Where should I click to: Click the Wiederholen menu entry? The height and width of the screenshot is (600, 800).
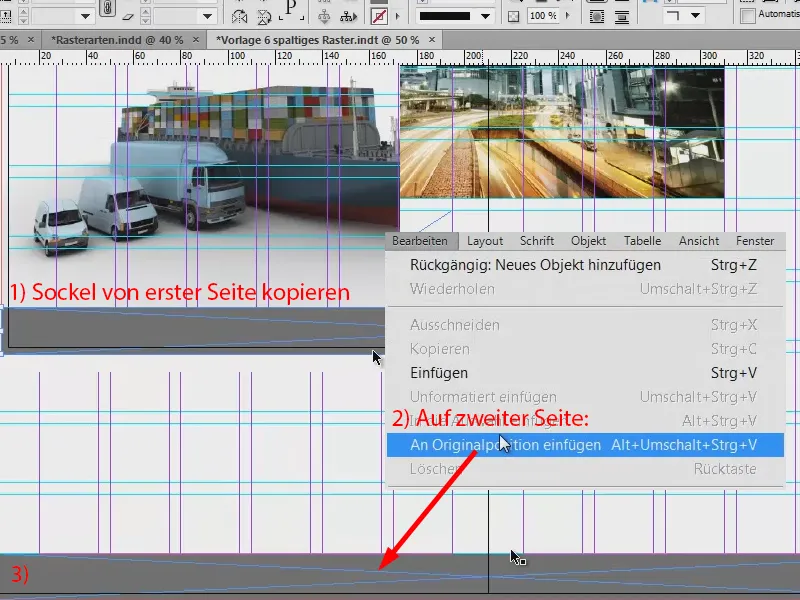[585, 289]
